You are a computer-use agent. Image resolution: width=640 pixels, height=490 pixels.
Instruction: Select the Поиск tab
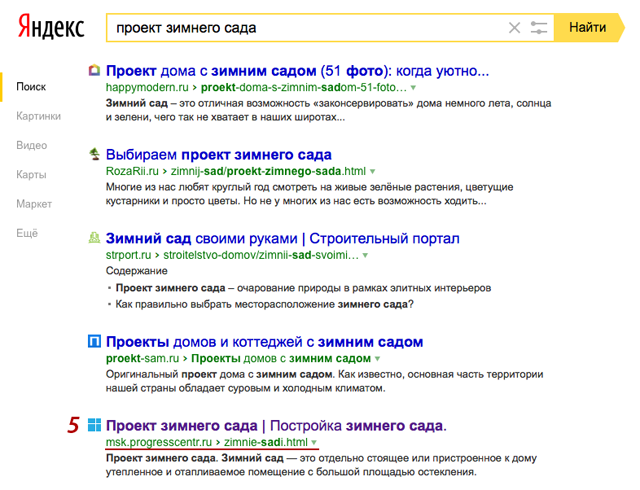pyautogui.click(x=31, y=87)
